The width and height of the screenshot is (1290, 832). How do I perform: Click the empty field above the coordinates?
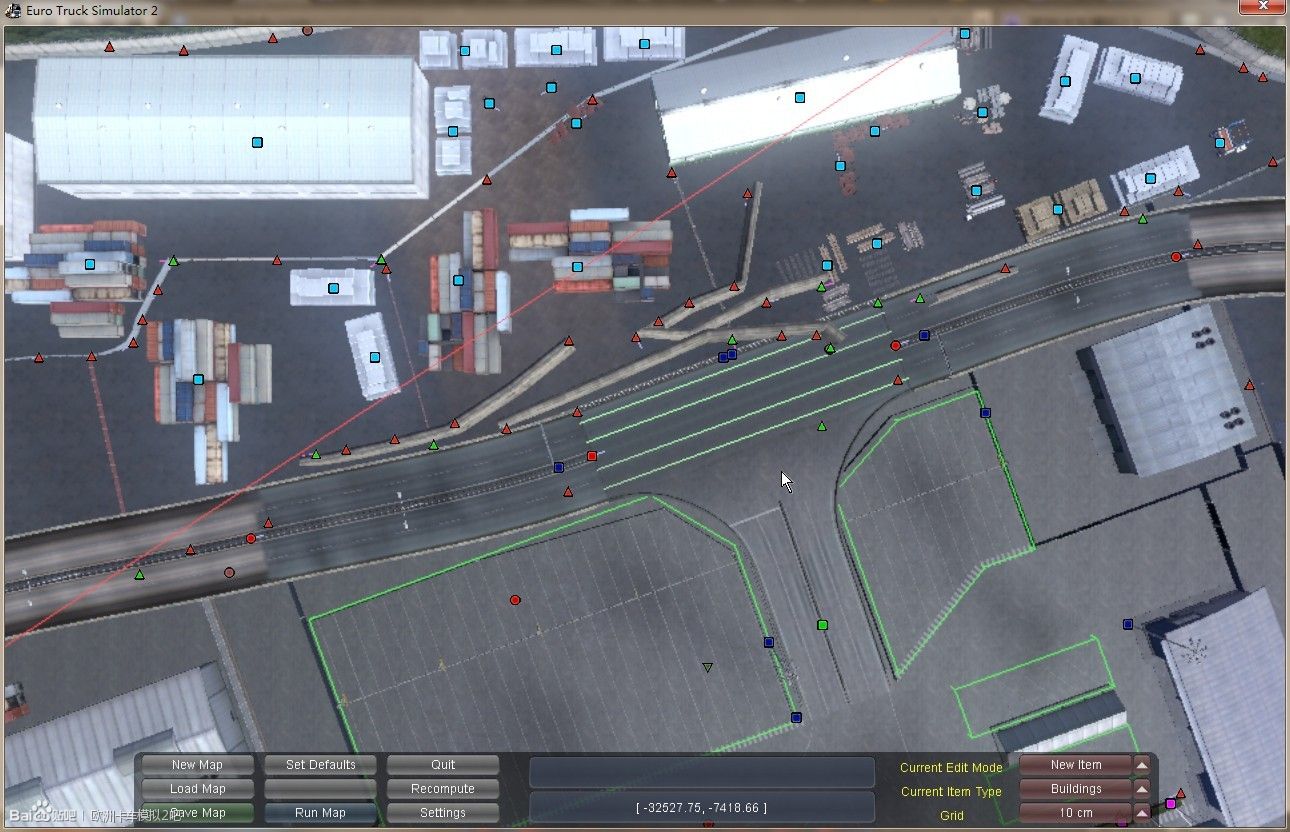[x=701, y=772]
